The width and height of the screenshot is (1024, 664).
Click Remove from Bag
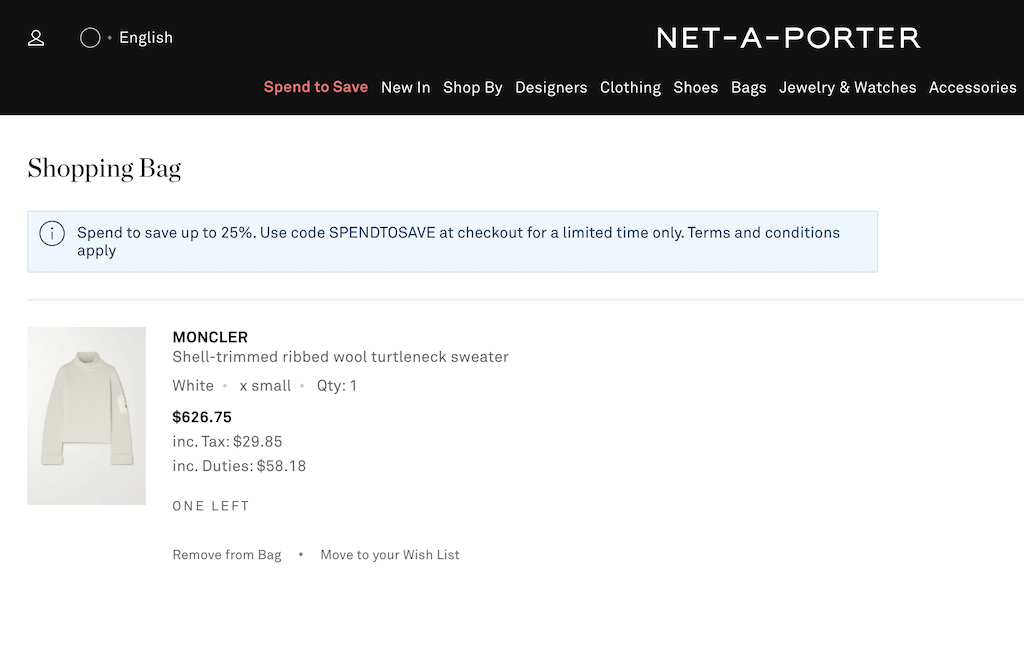coord(227,555)
